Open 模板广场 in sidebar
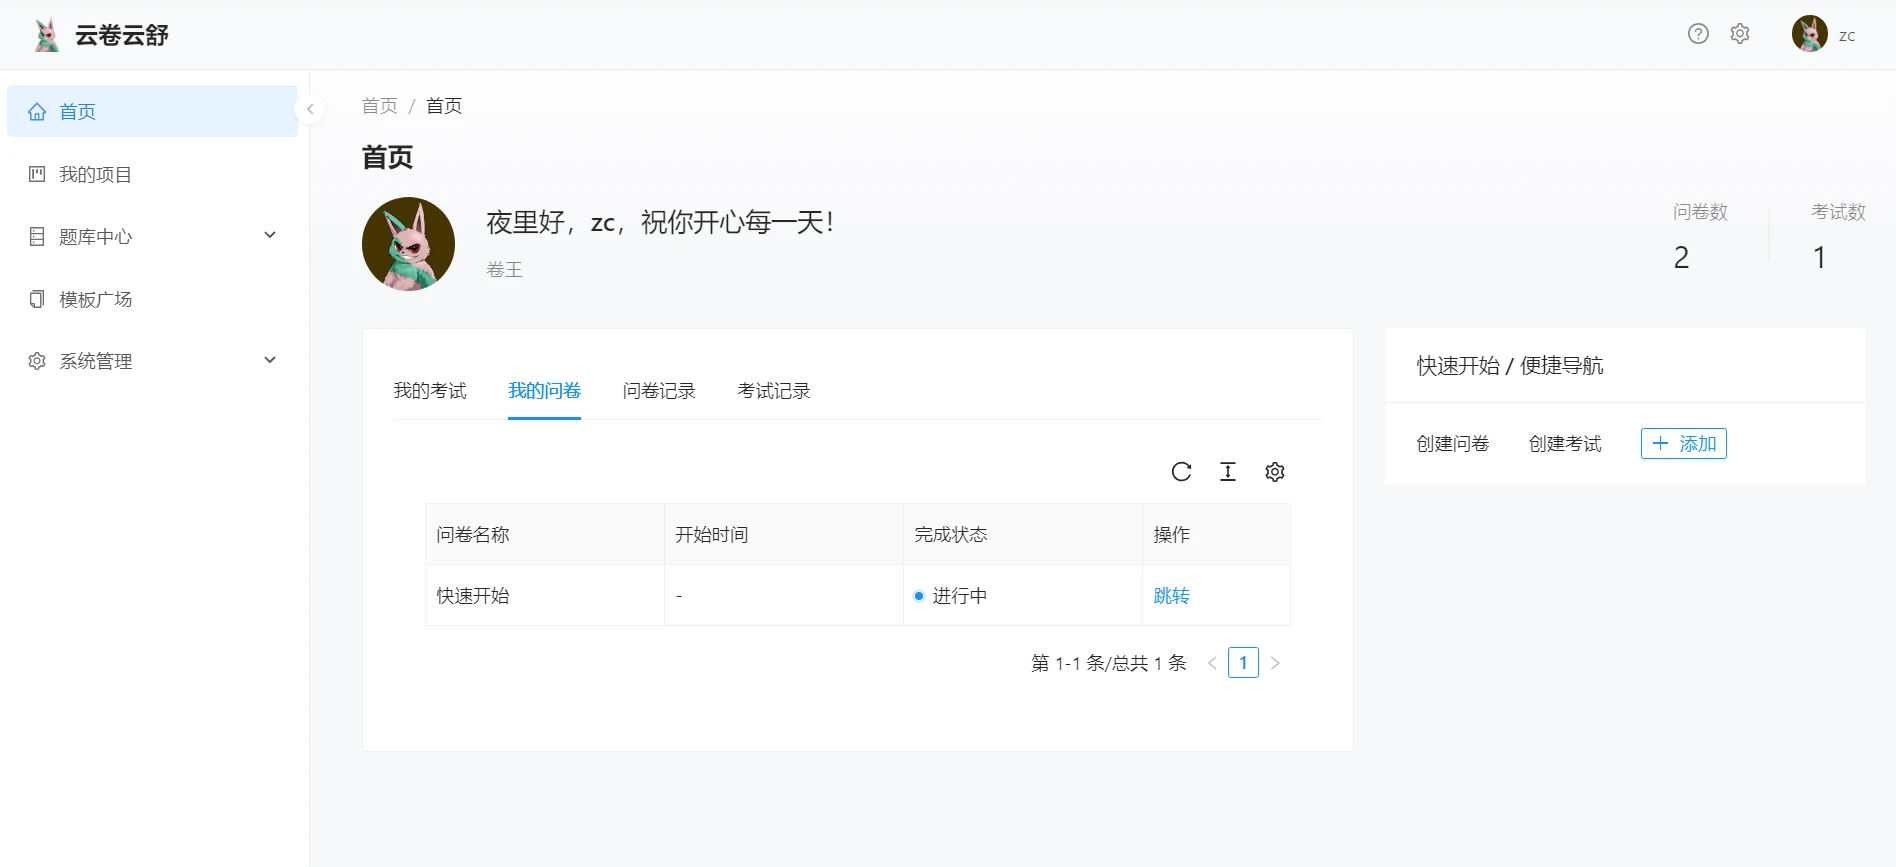The width and height of the screenshot is (1896, 867). [x=95, y=299]
